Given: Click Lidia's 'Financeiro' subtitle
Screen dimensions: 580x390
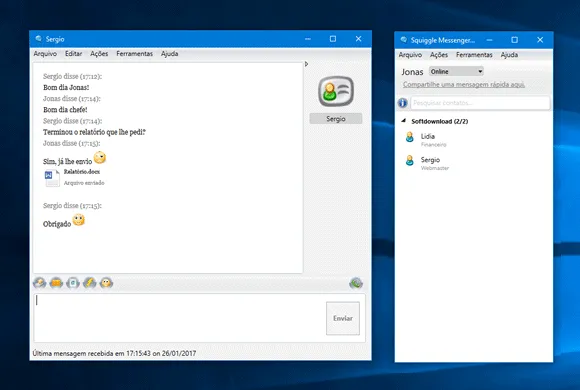Looking at the screenshot, I should [x=434, y=145].
